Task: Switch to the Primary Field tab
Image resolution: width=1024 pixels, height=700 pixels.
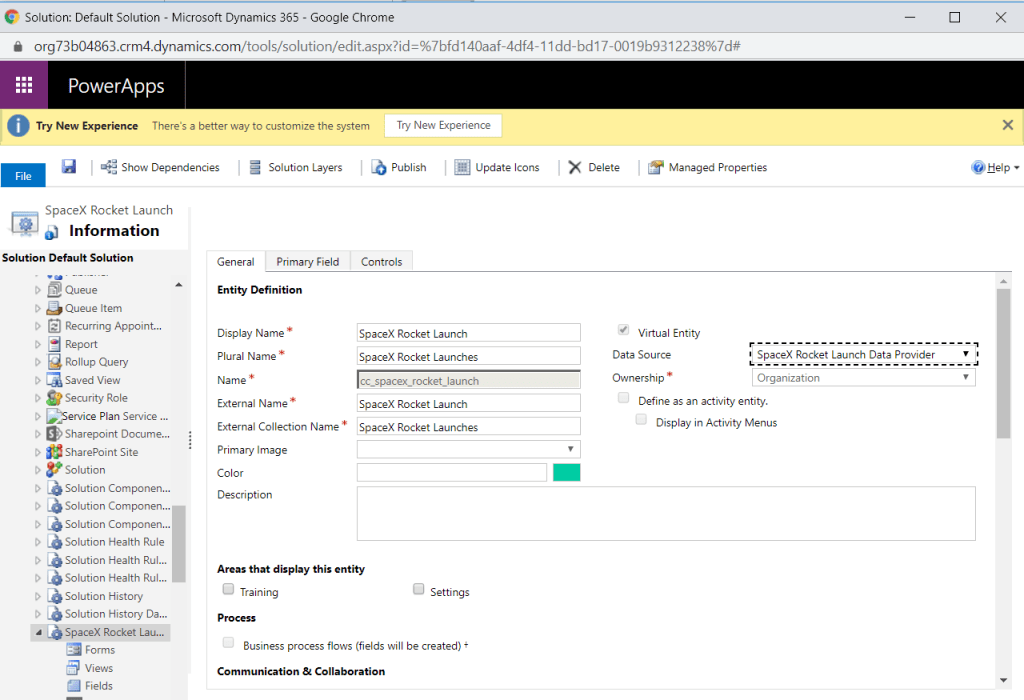Action: pyautogui.click(x=307, y=262)
